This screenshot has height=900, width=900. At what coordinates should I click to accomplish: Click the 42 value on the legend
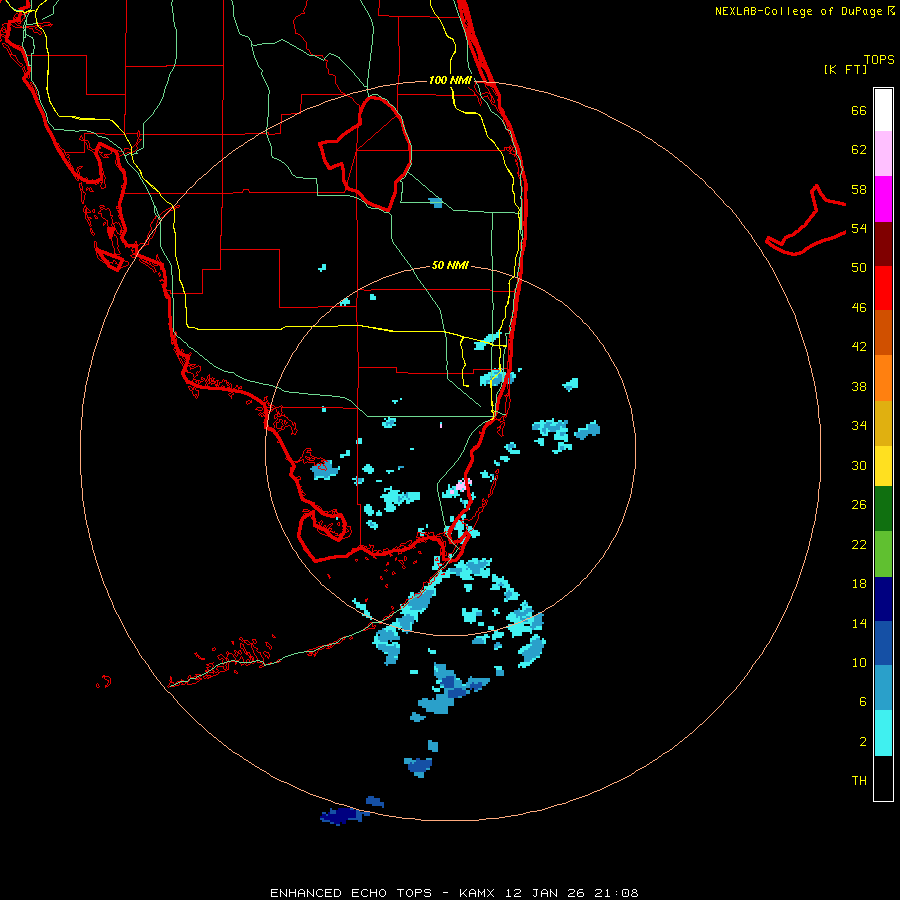pyautogui.click(x=859, y=347)
